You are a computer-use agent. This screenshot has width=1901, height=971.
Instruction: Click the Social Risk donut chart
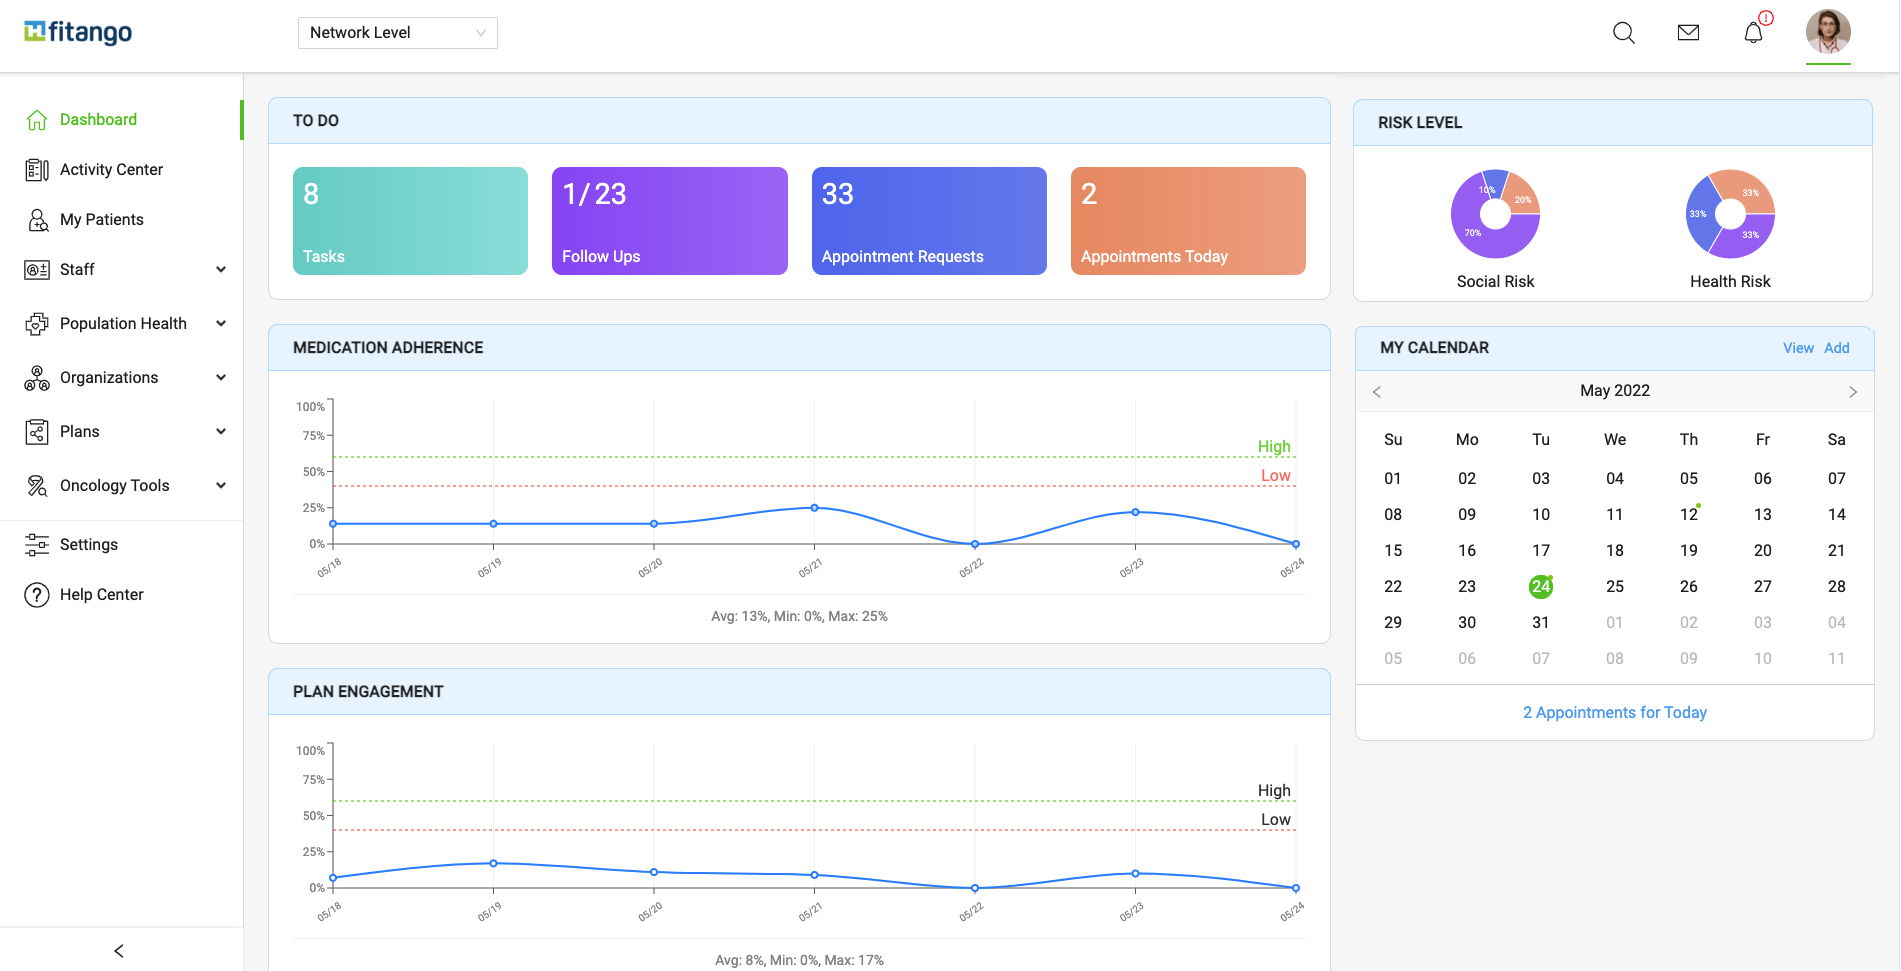[1495, 214]
